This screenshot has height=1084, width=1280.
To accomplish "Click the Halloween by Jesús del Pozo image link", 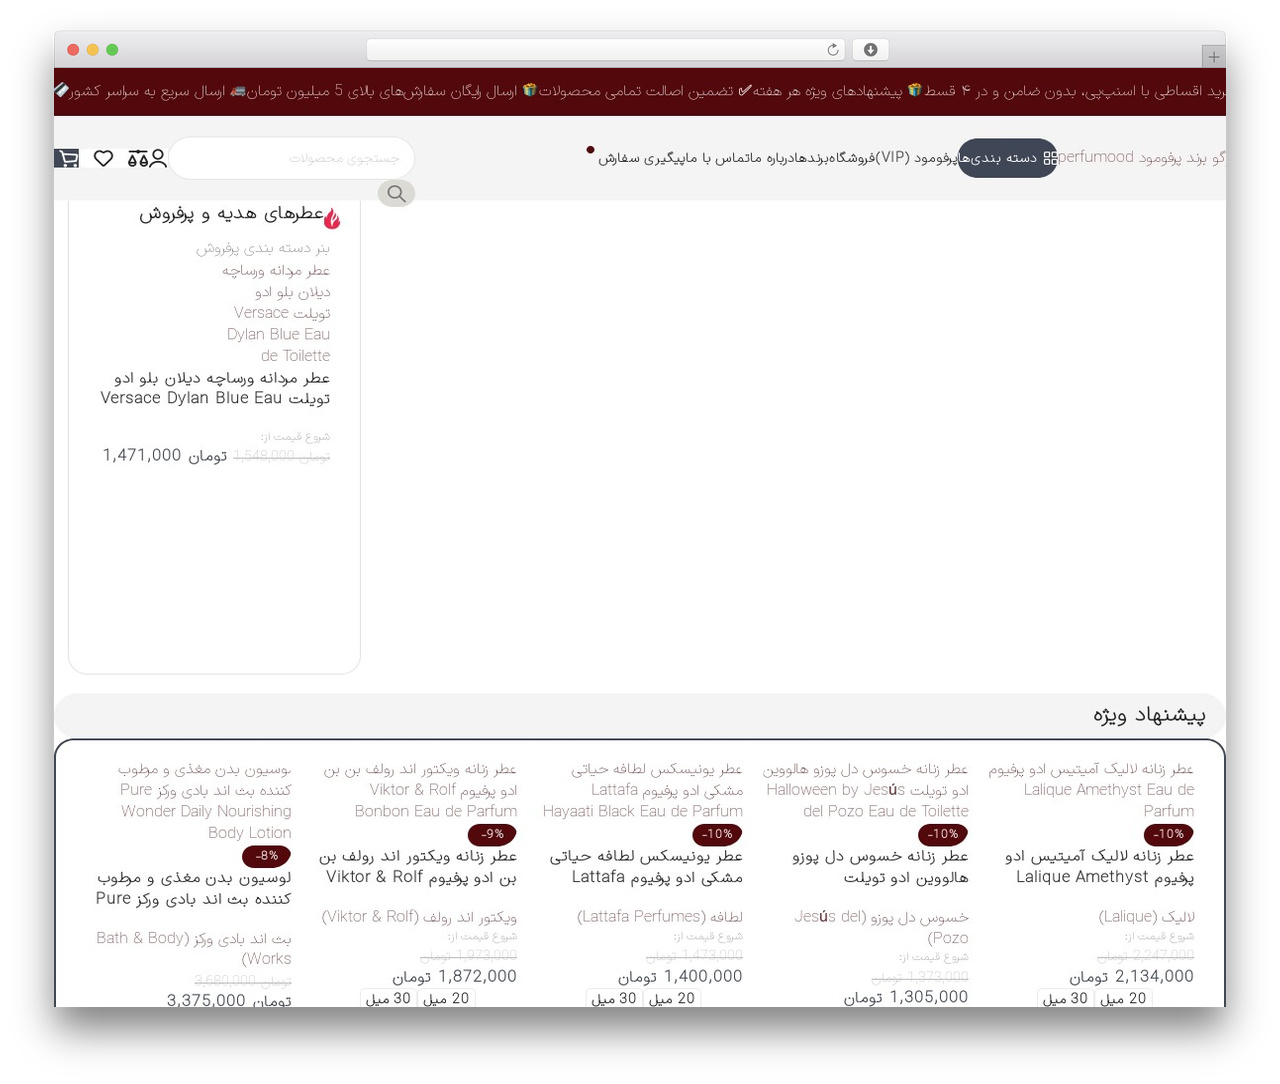I will tap(866, 790).
